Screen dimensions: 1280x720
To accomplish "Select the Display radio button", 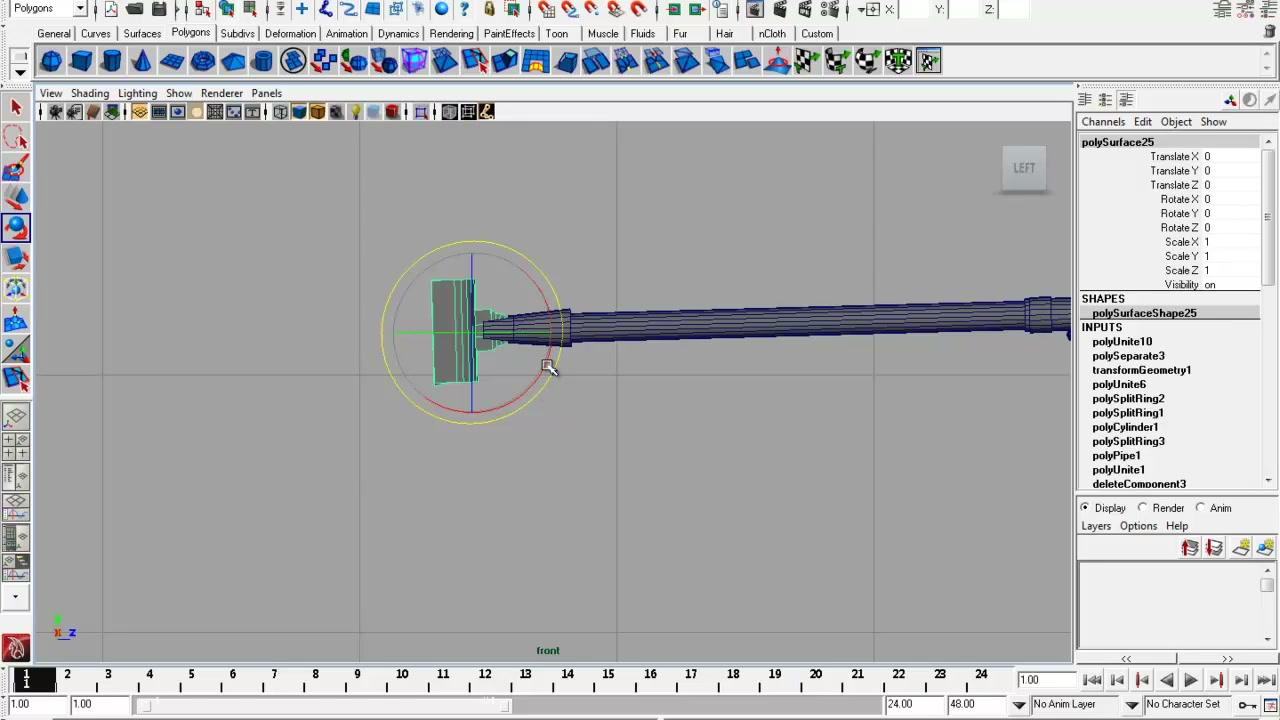I will [x=1085, y=508].
